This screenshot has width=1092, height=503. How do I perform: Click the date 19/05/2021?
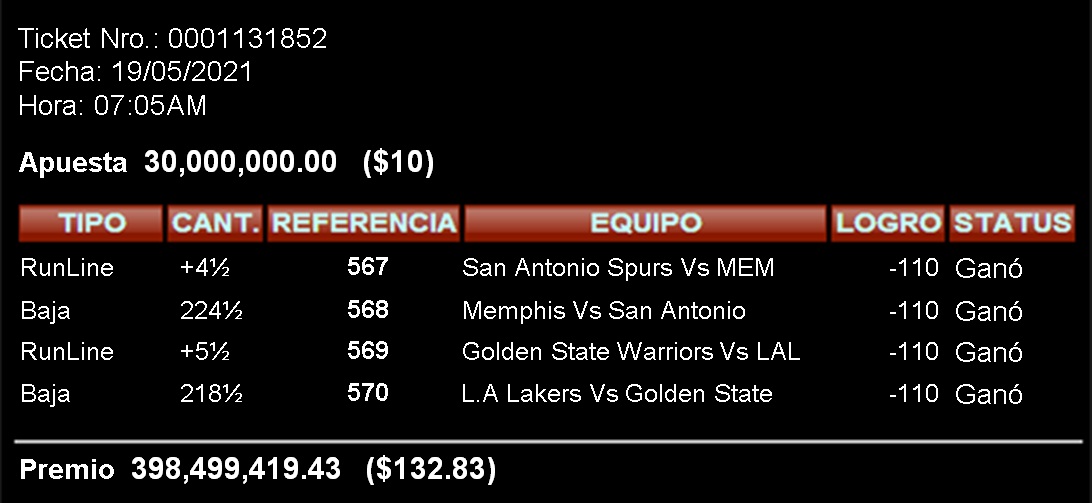click(x=182, y=72)
